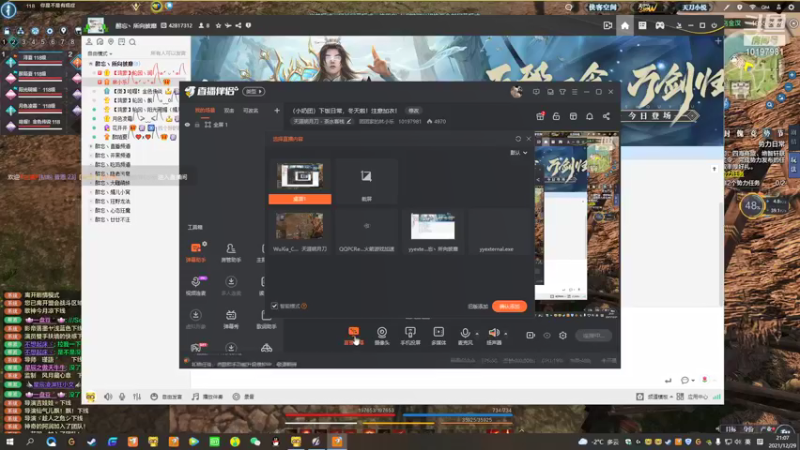
Task: Click the help icon beside smart mode checkbox
Action: (x=304, y=306)
